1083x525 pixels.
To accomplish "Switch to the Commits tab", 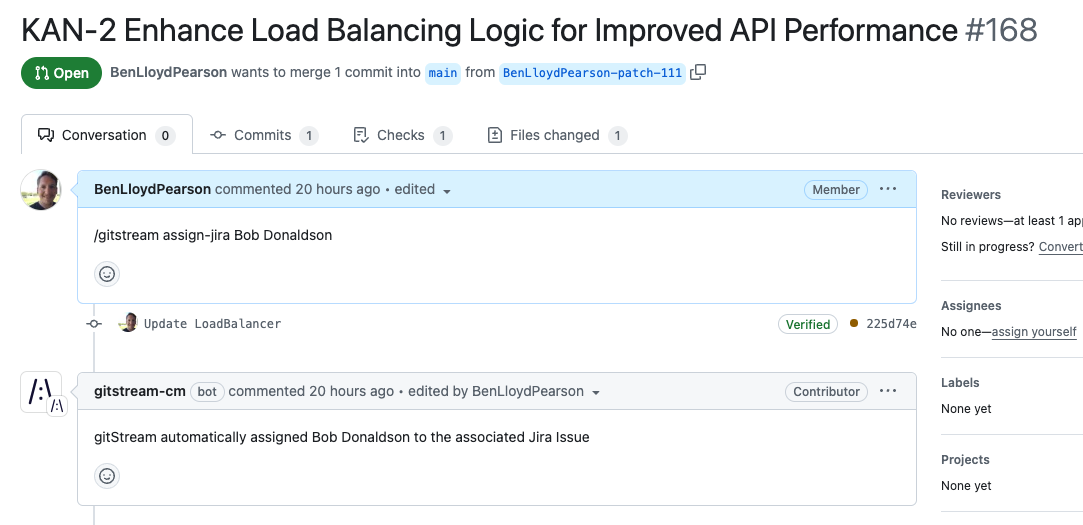I will click(x=264, y=135).
